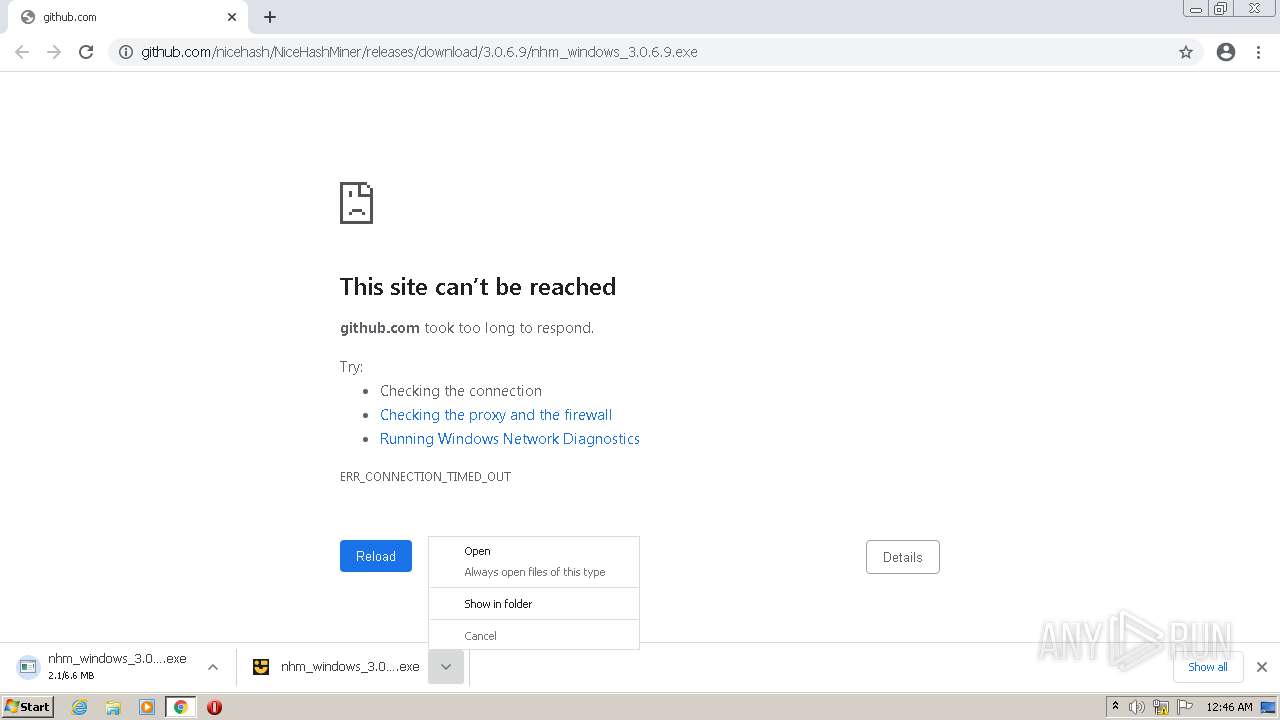Close the github.com tab

(231, 17)
